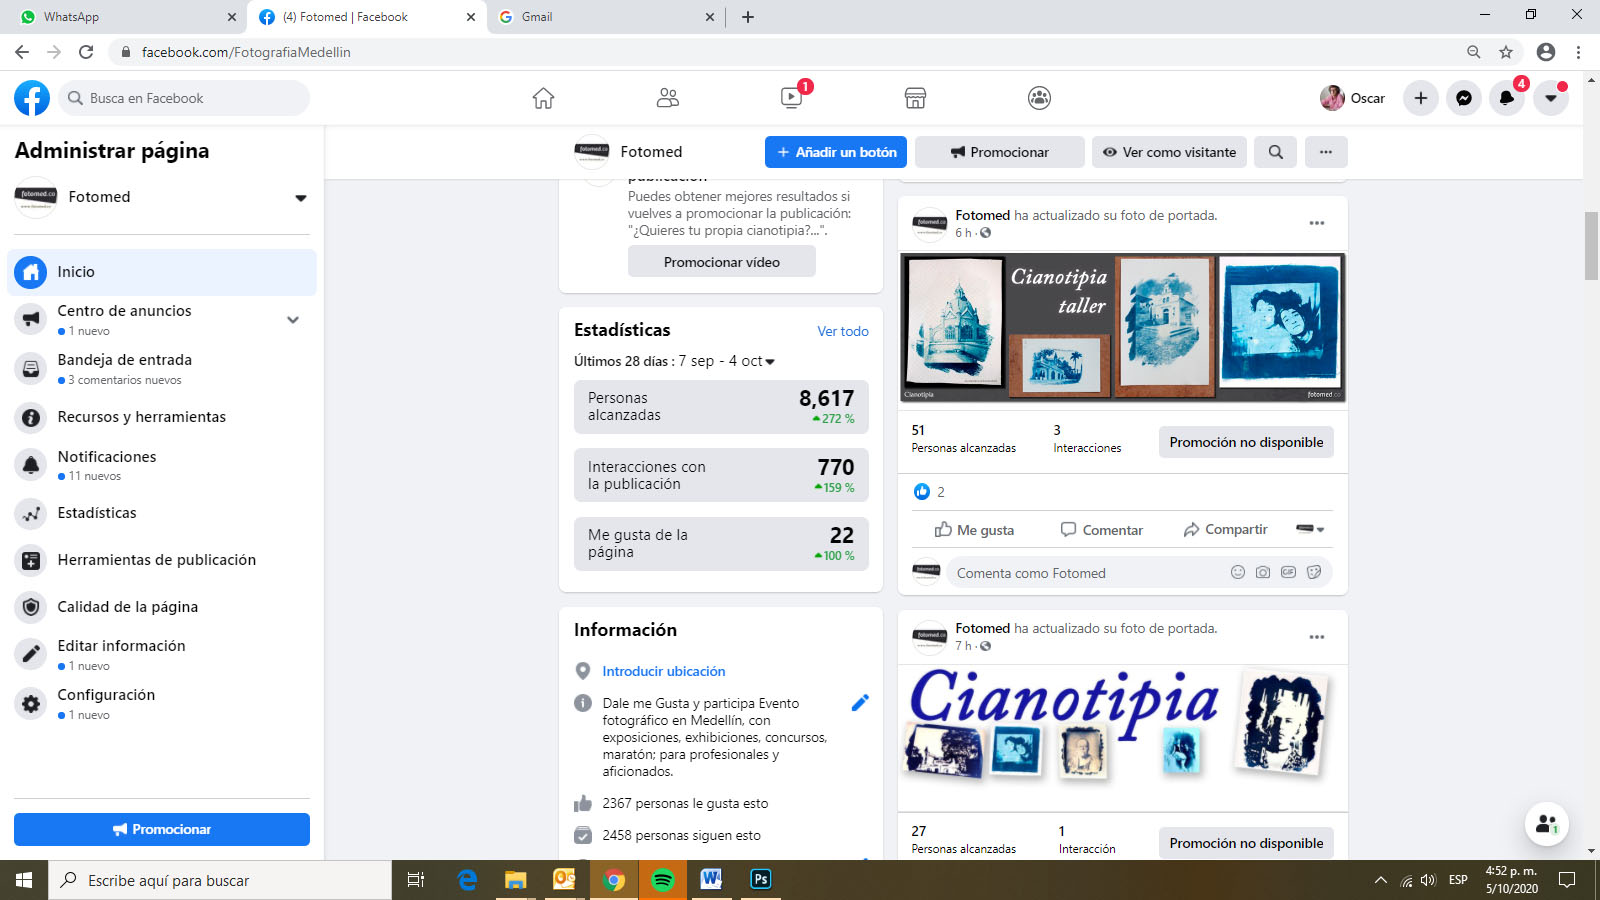Viewport: 1600px width, 900px height.
Task: Expand Centro de anuncios section
Action: 293,320
